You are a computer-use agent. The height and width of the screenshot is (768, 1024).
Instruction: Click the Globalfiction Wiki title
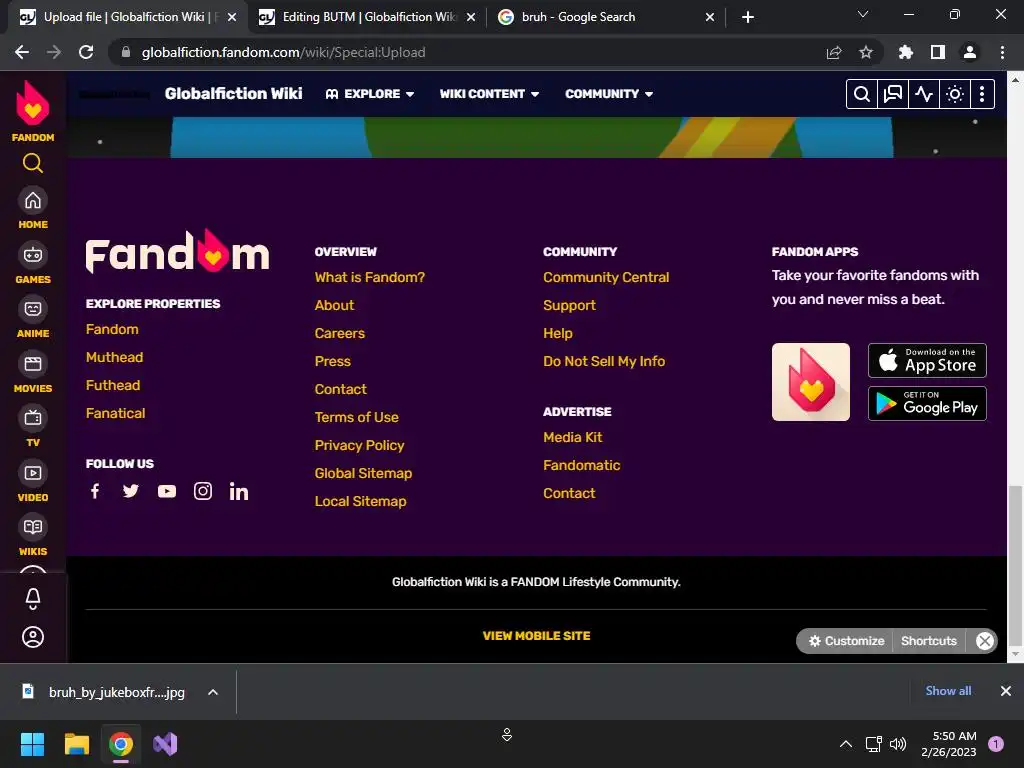point(233,93)
